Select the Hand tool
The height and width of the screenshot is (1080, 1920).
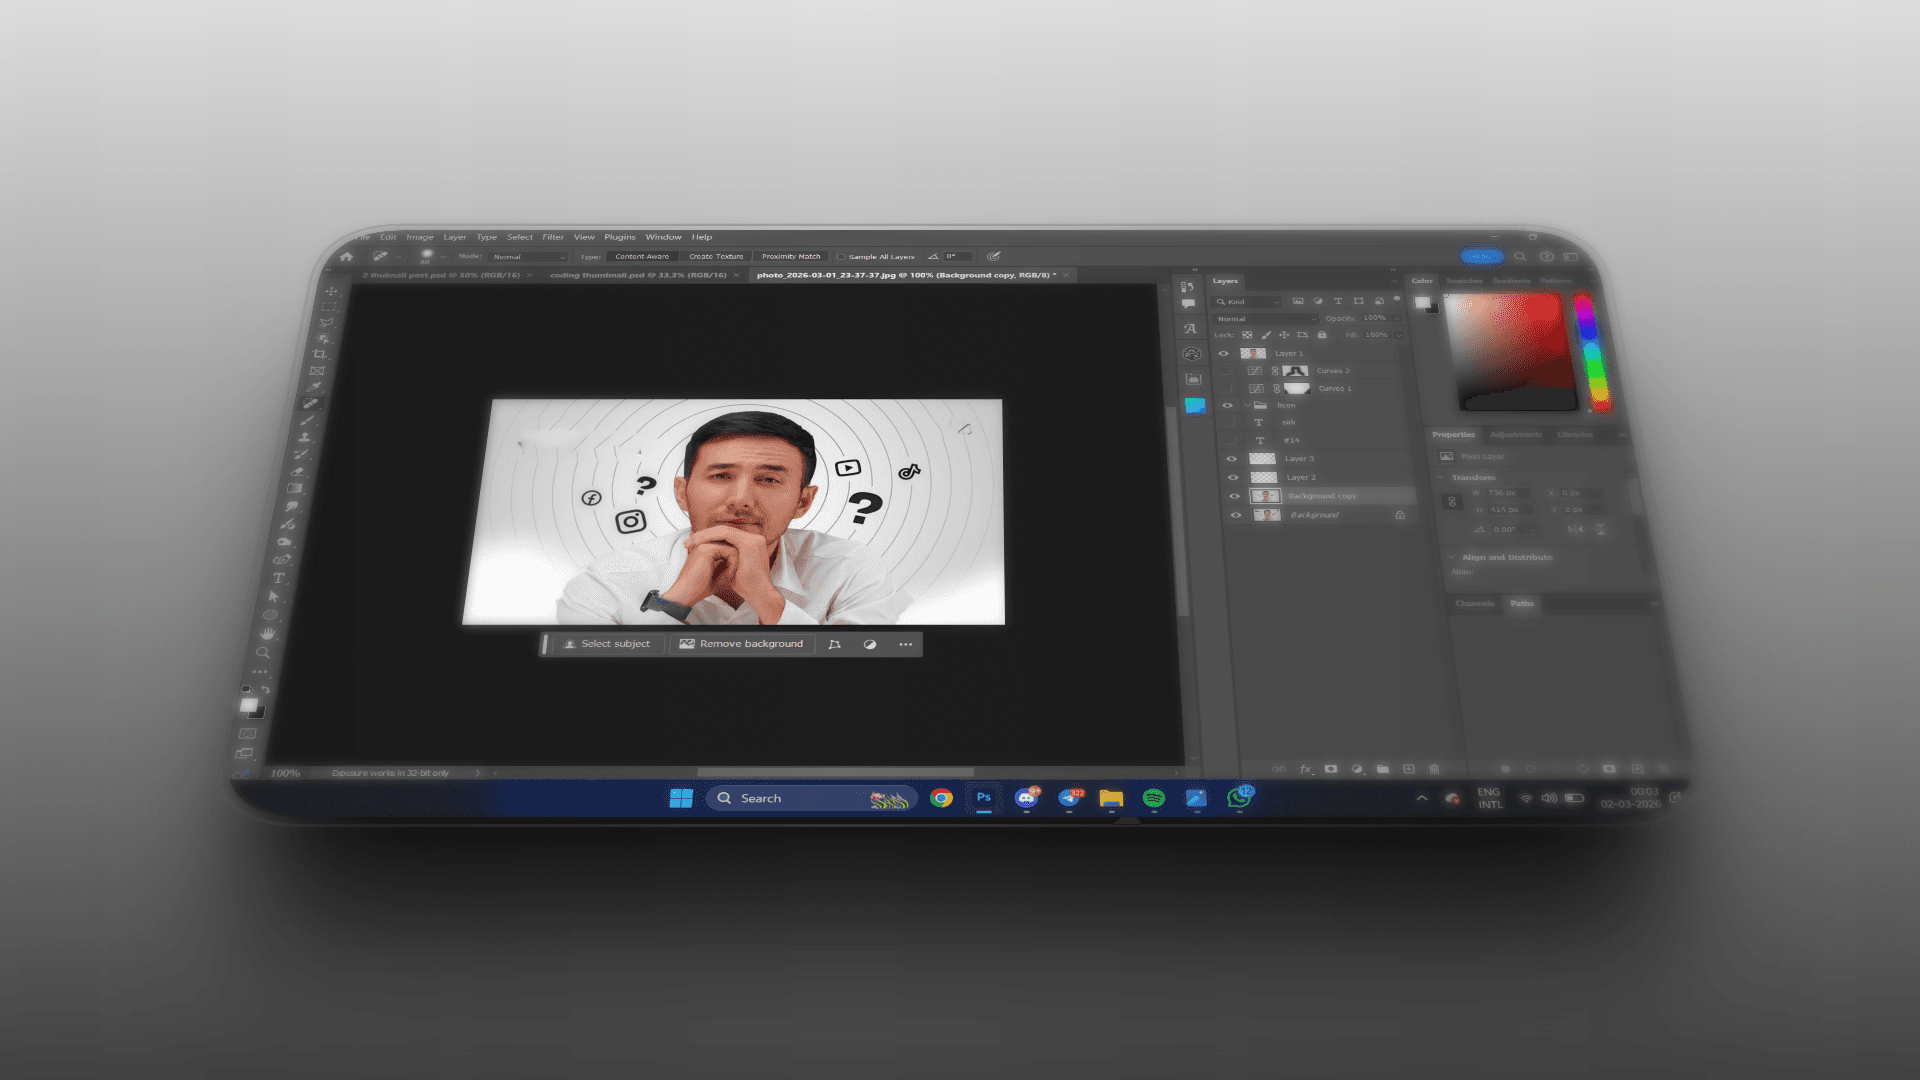[267, 634]
